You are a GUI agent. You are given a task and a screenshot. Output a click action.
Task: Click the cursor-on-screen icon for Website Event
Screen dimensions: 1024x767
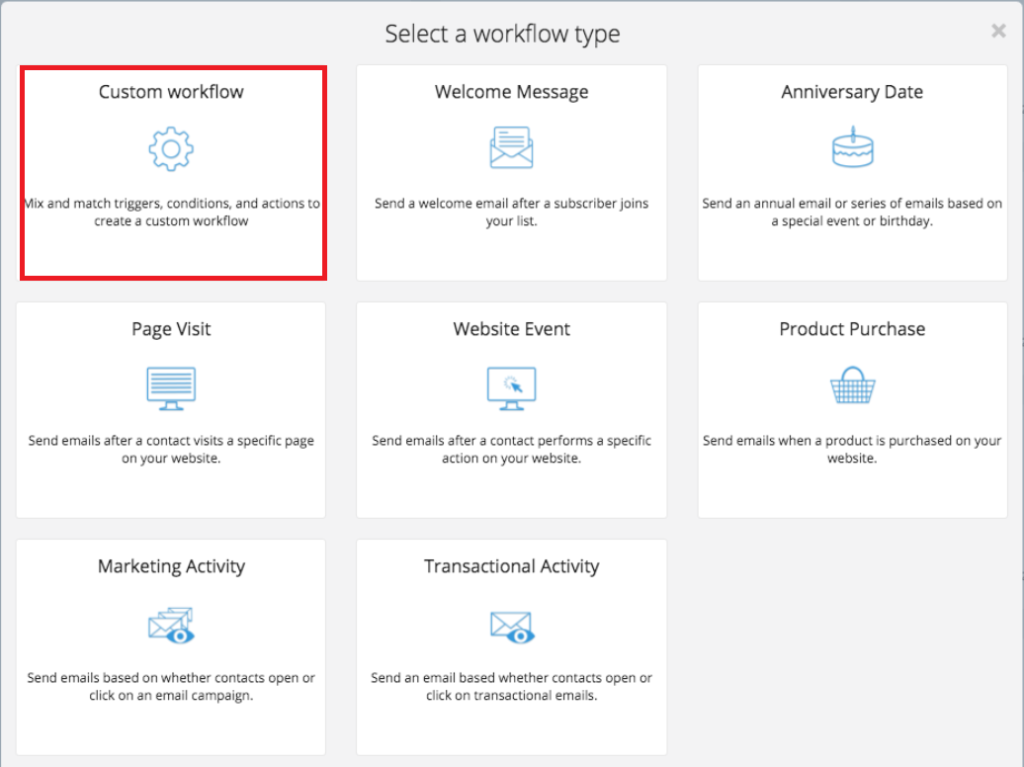[511, 388]
